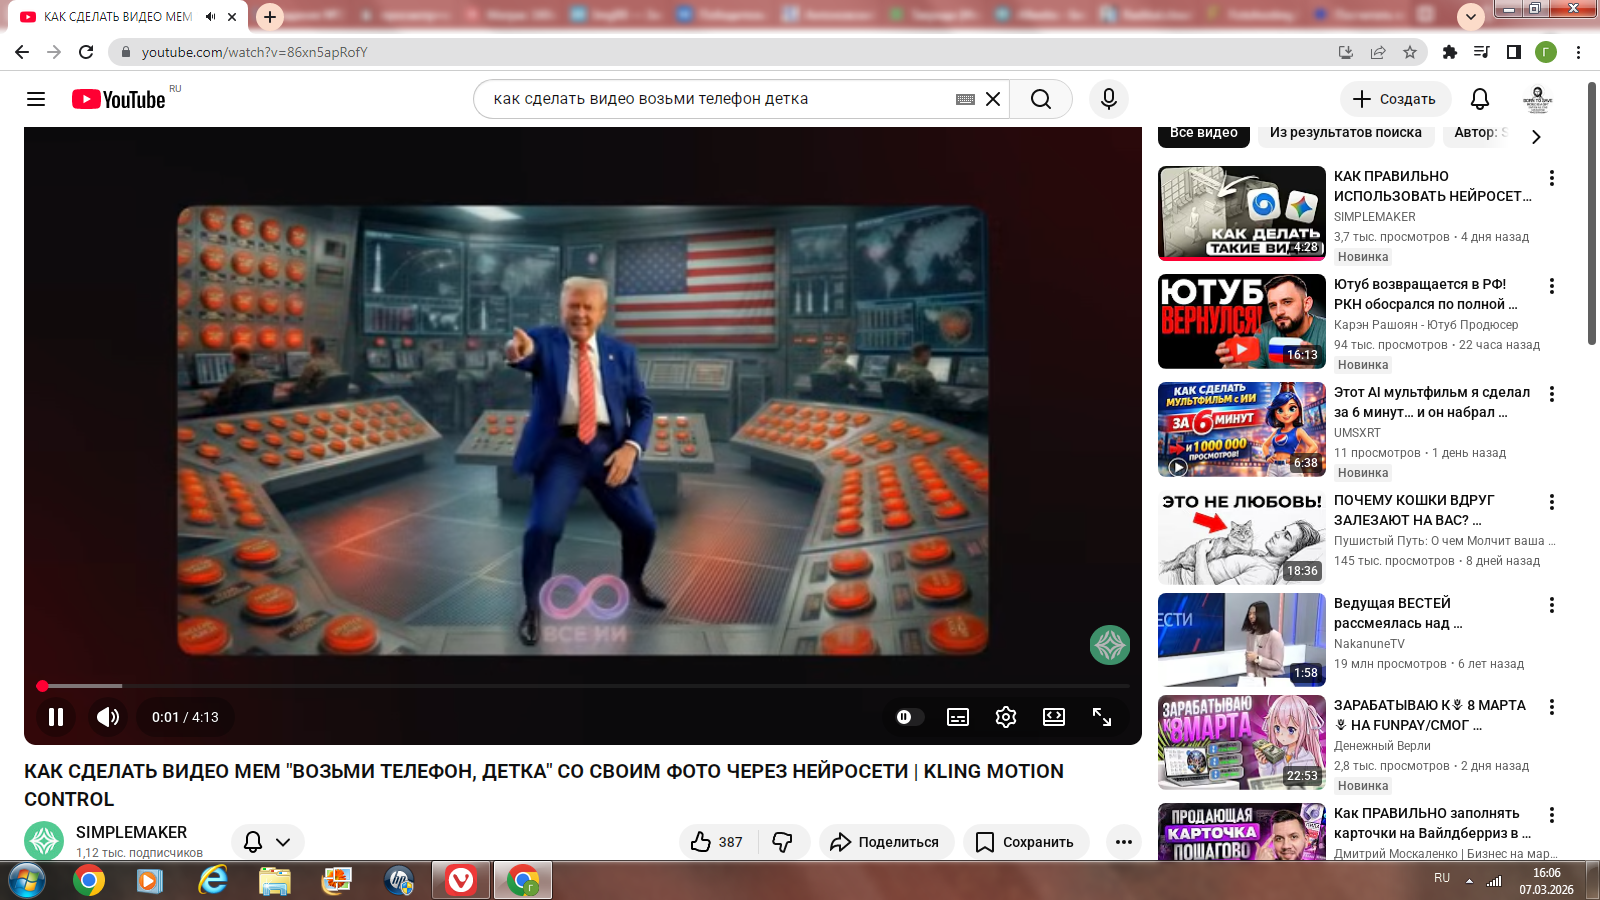1600x900 pixels.
Task: Open SIMPLEMAKER channel avatar
Action: coord(44,841)
